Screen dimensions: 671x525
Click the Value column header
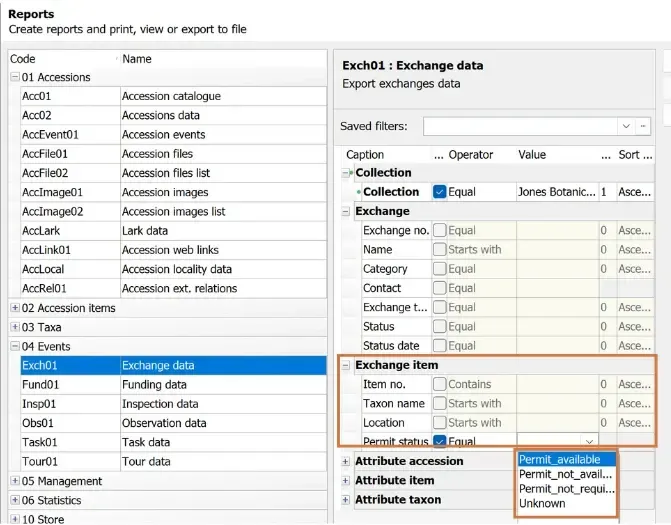click(532, 155)
